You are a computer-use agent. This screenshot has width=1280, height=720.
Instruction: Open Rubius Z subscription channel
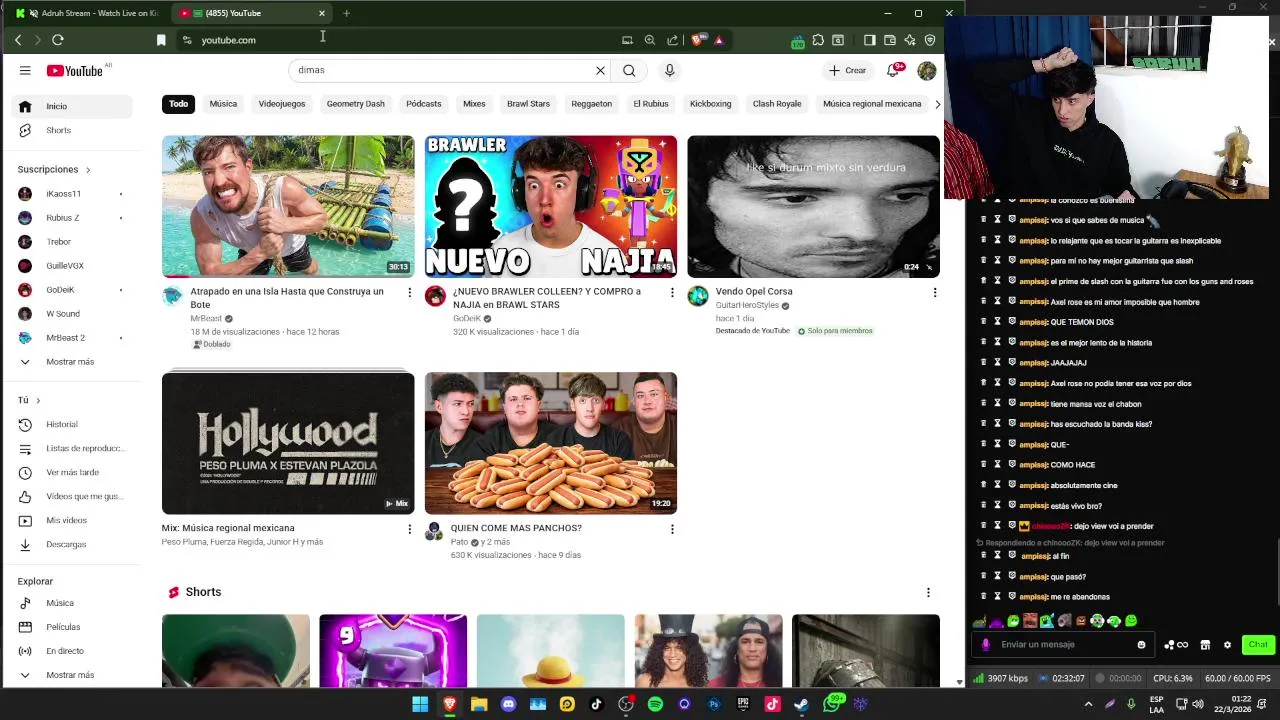70,218
